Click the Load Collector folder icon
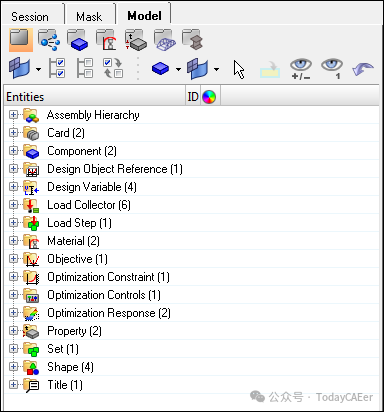Screen dimensions: 384x412 [31, 205]
